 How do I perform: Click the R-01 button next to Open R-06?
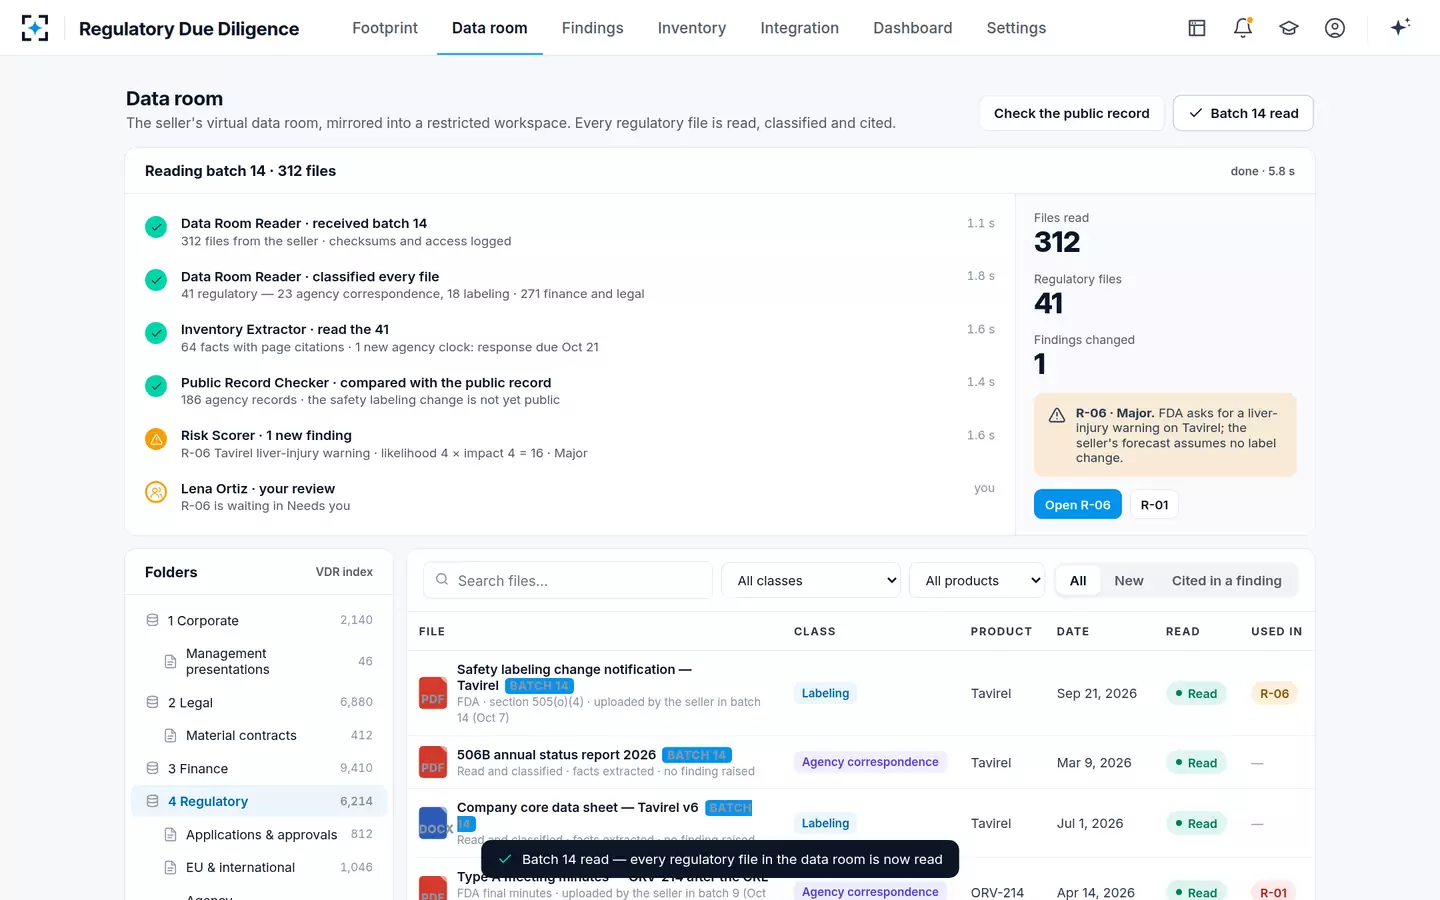(x=1155, y=505)
